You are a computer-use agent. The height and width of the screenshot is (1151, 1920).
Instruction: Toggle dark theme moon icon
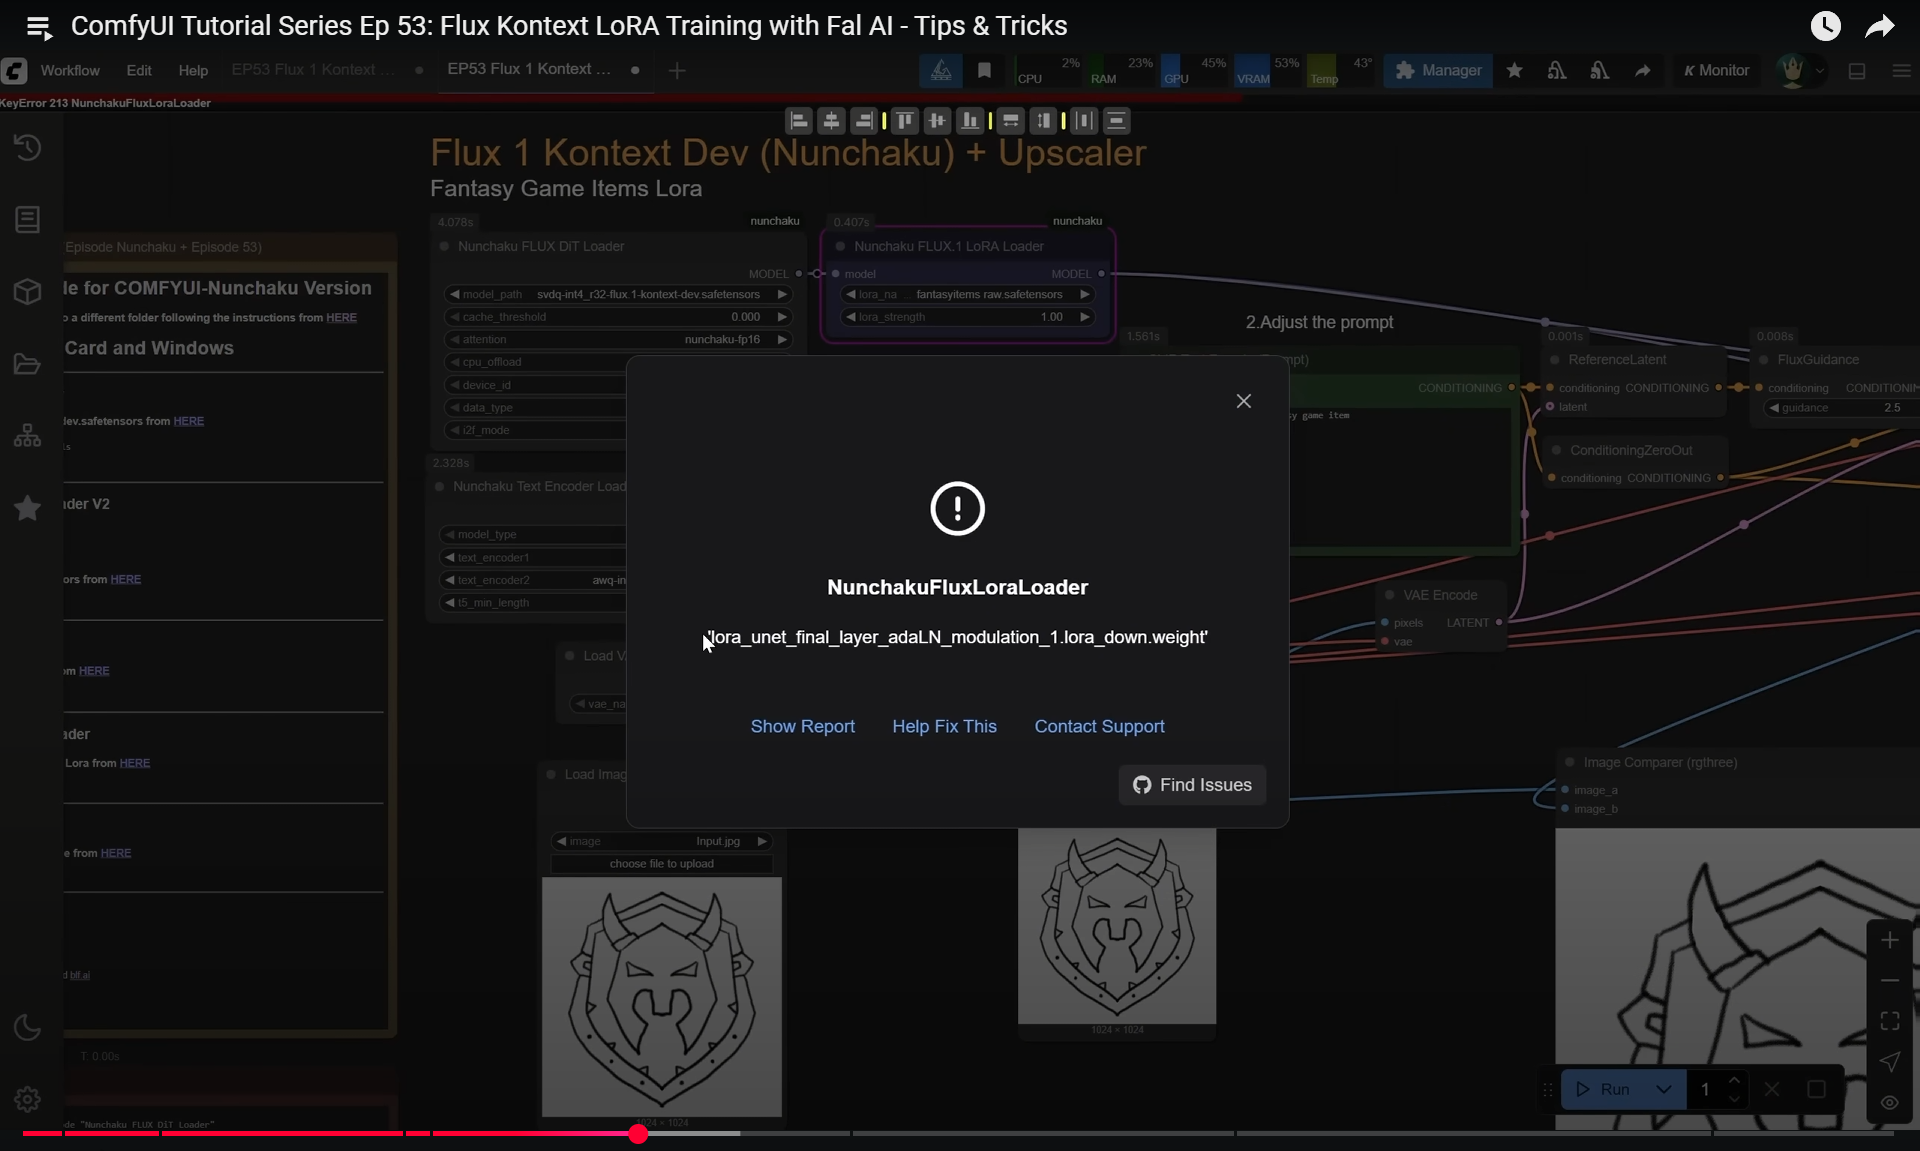[28, 1027]
